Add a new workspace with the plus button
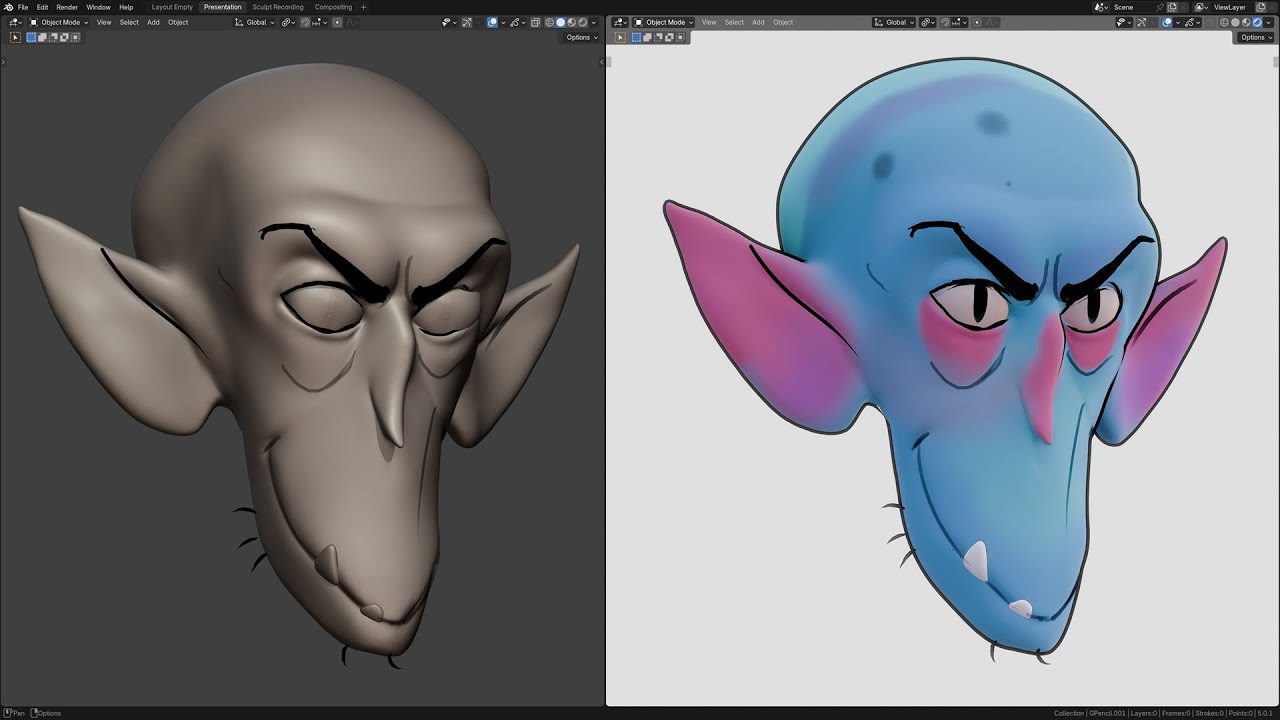Screen dimensions: 1280x720 pyautogui.click(x=363, y=7)
